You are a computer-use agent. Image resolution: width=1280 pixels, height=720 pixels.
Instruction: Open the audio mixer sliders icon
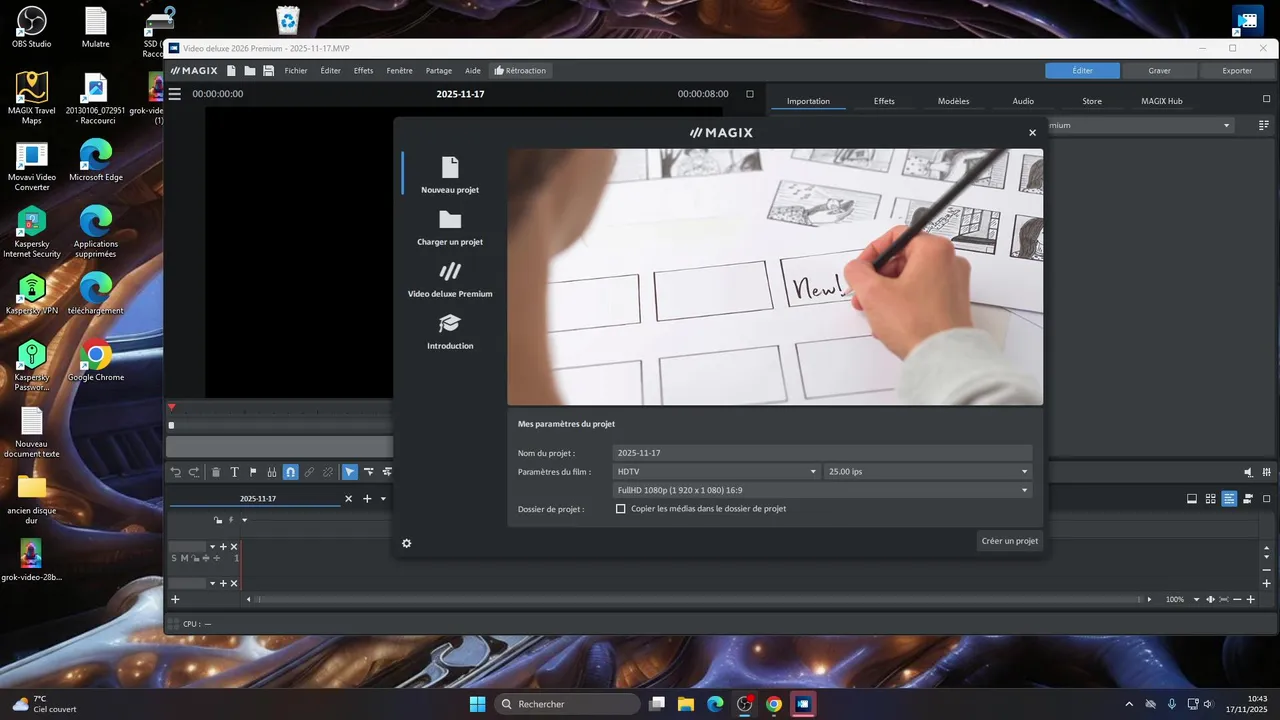click(x=1267, y=472)
